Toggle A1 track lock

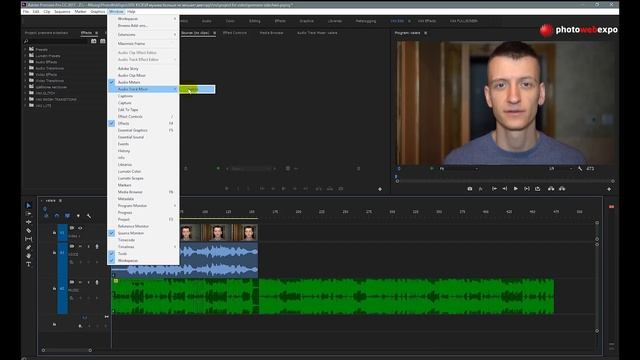pyautogui.click(x=54, y=253)
